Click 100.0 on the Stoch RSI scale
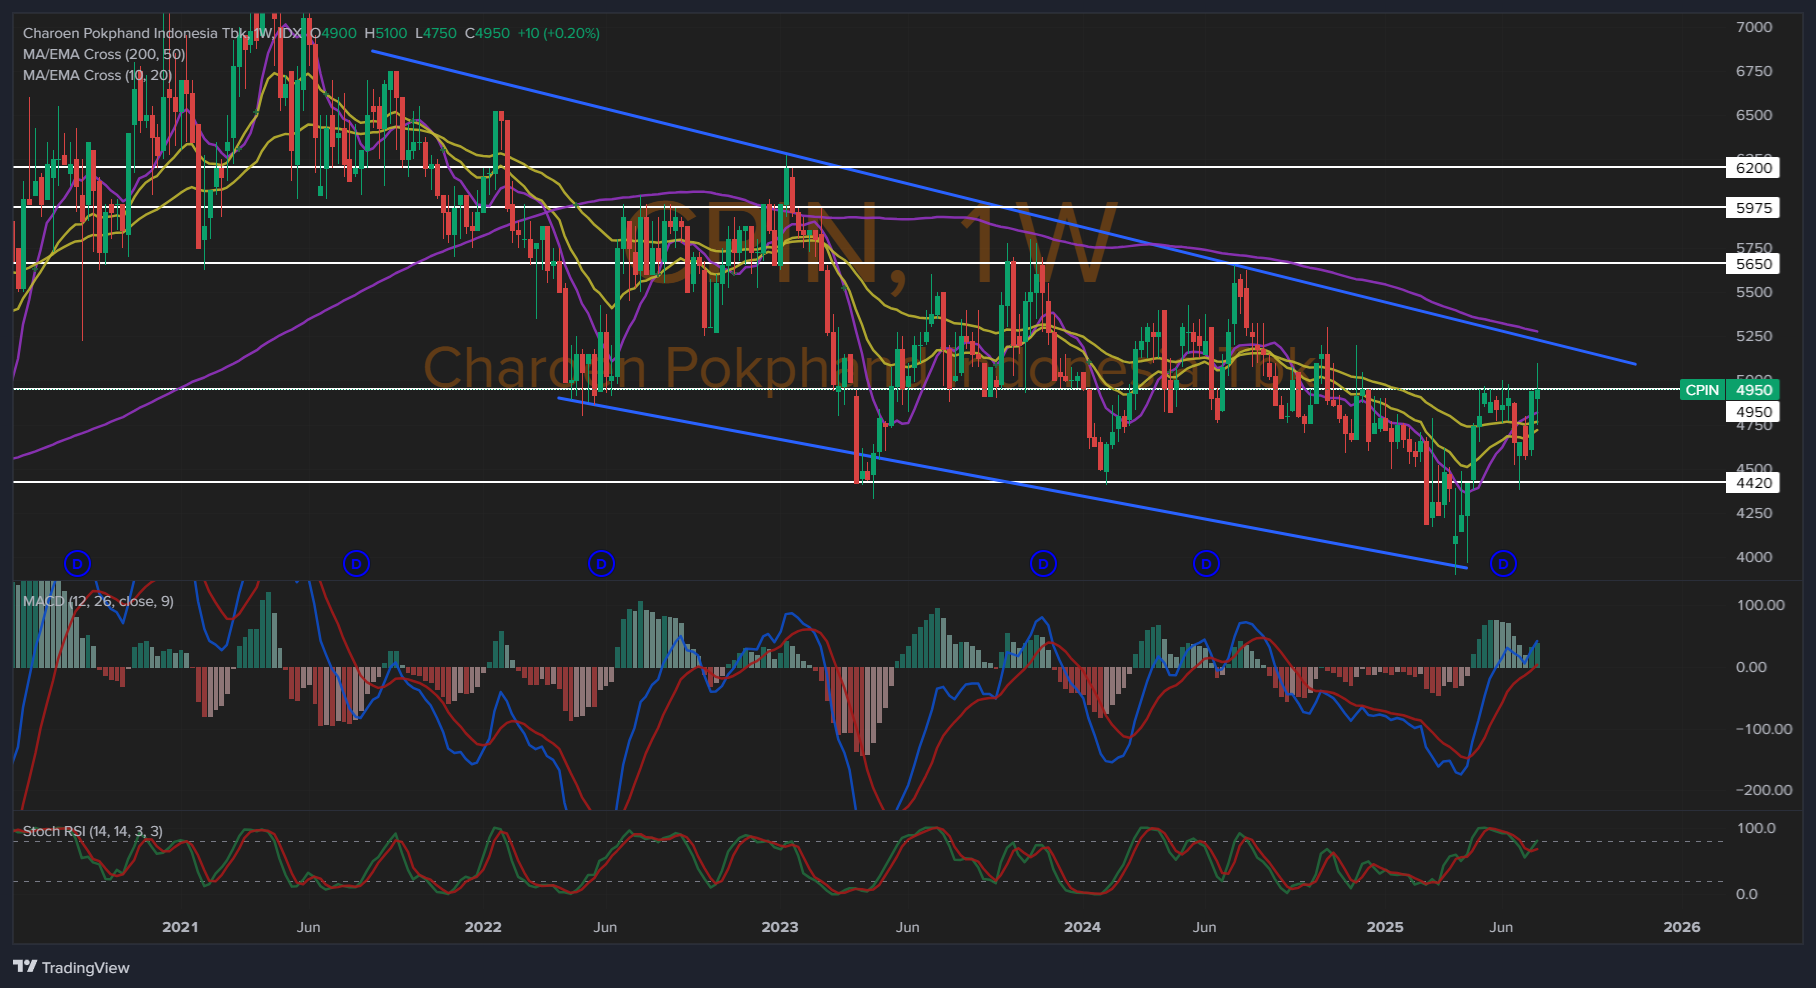This screenshot has height=988, width=1816. (x=1756, y=828)
